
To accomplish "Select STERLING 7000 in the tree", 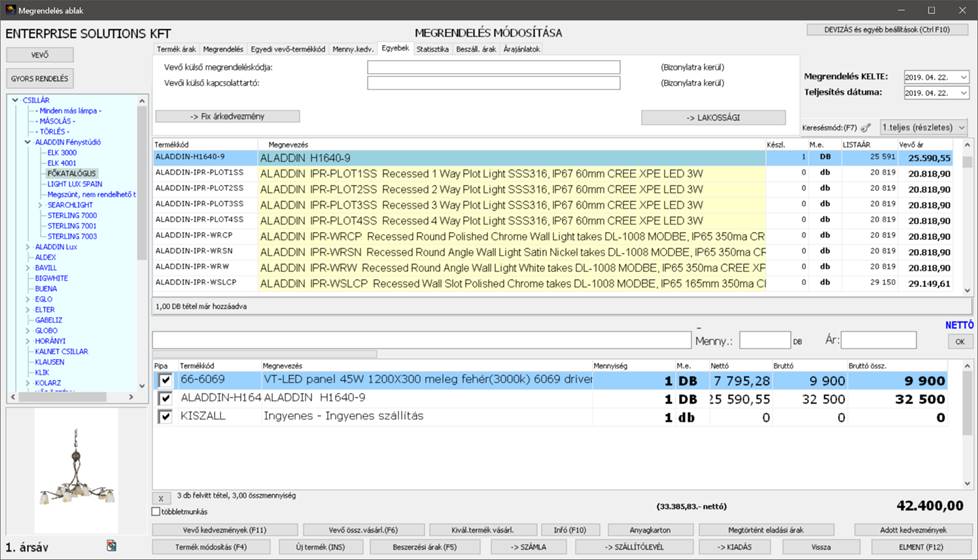I will (72, 216).
